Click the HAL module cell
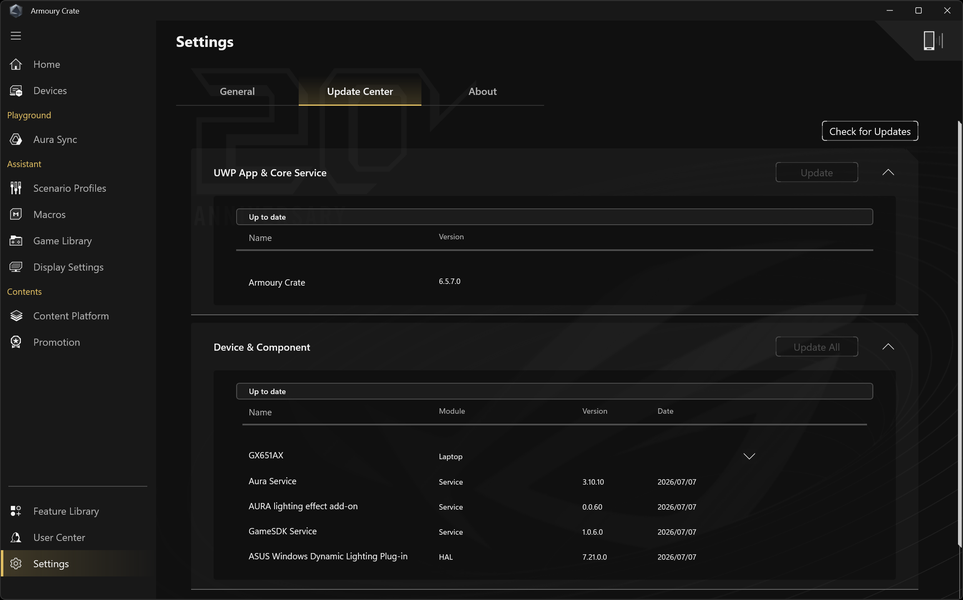 446,557
